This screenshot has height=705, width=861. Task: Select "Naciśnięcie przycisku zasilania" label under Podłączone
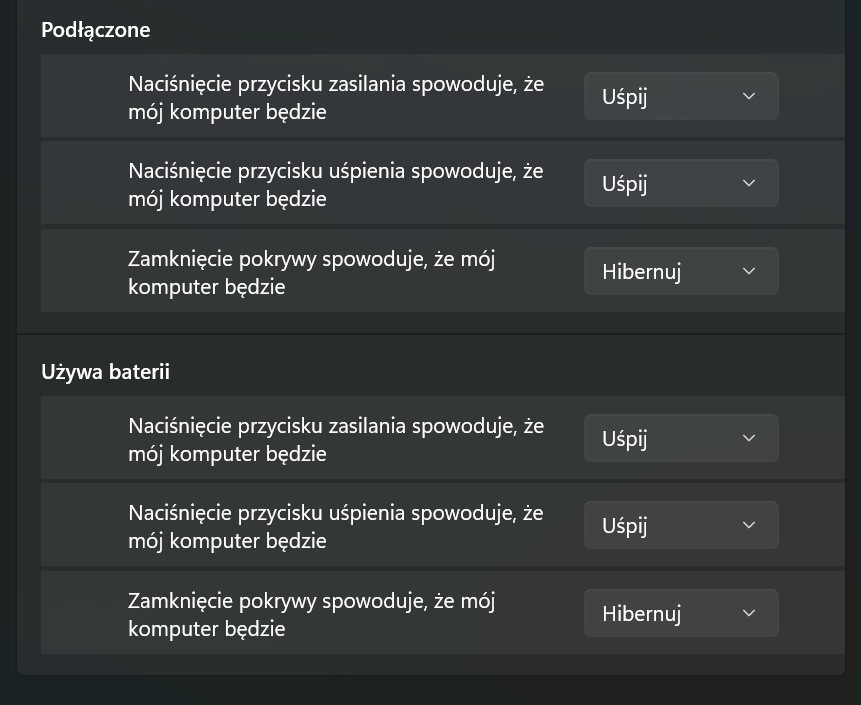[336, 98]
